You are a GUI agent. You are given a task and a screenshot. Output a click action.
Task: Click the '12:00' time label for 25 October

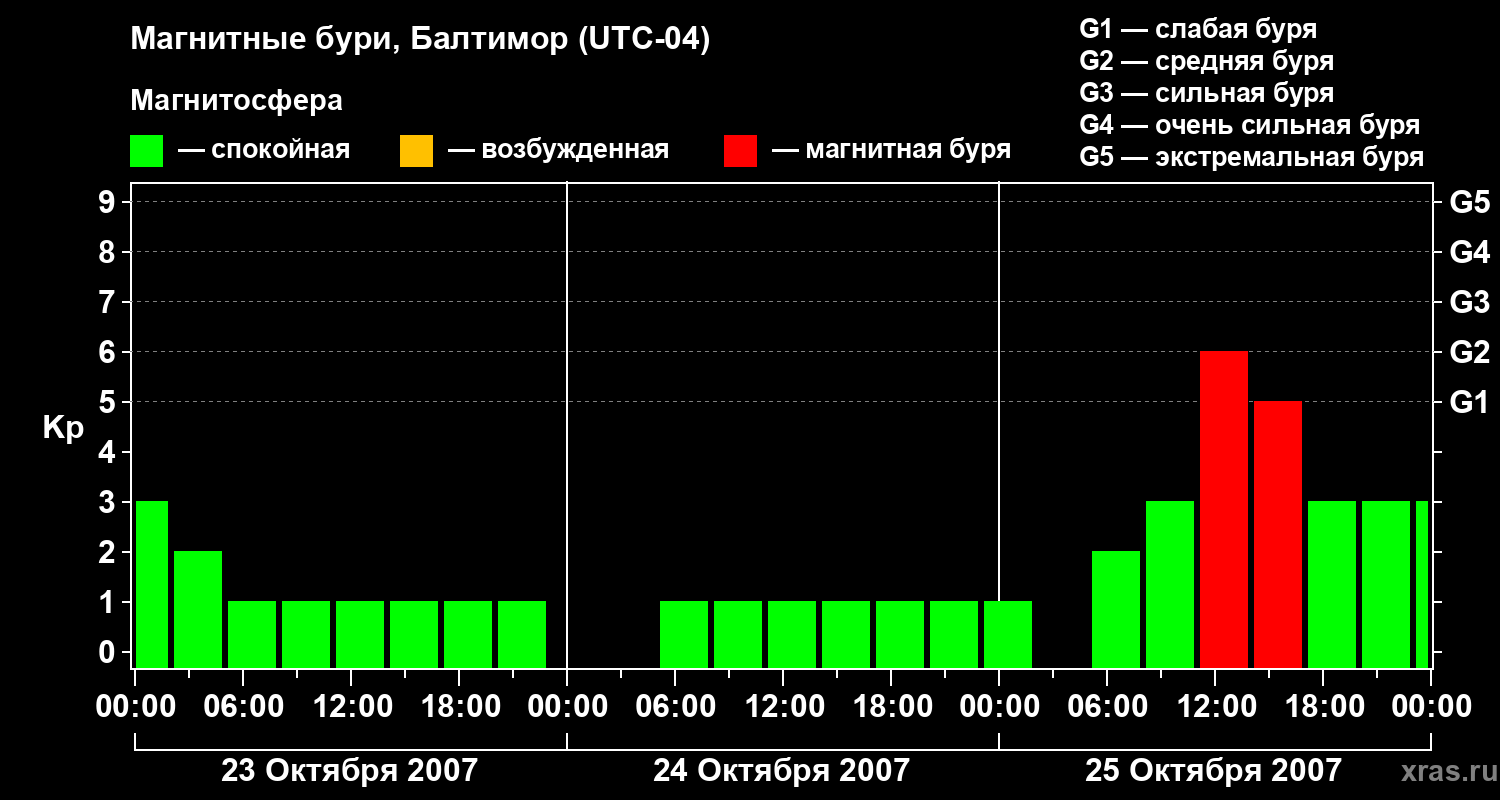click(x=1215, y=707)
